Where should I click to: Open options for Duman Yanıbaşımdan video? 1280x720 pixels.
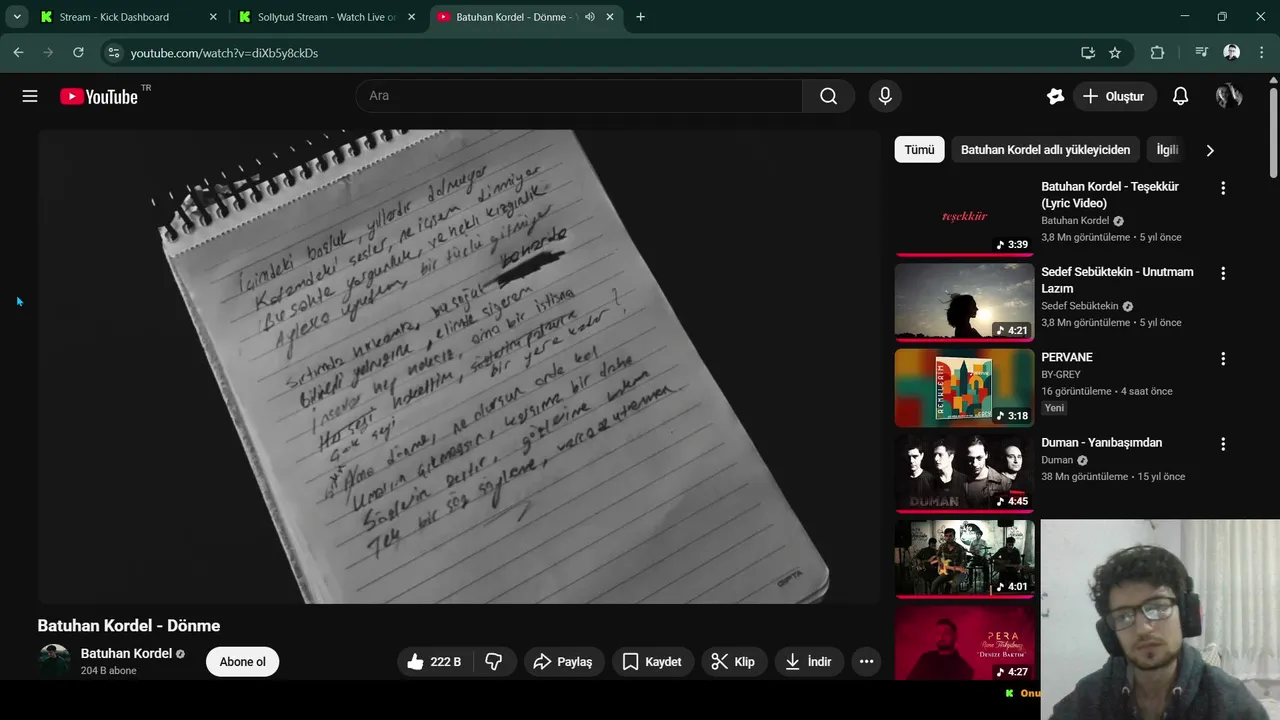tap(1222, 444)
